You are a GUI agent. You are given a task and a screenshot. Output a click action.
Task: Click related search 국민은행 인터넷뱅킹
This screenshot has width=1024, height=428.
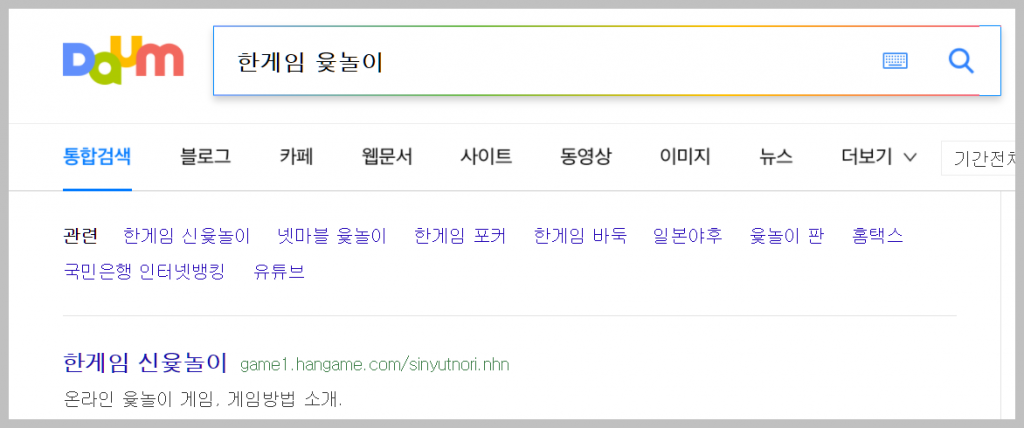(144, 272)
